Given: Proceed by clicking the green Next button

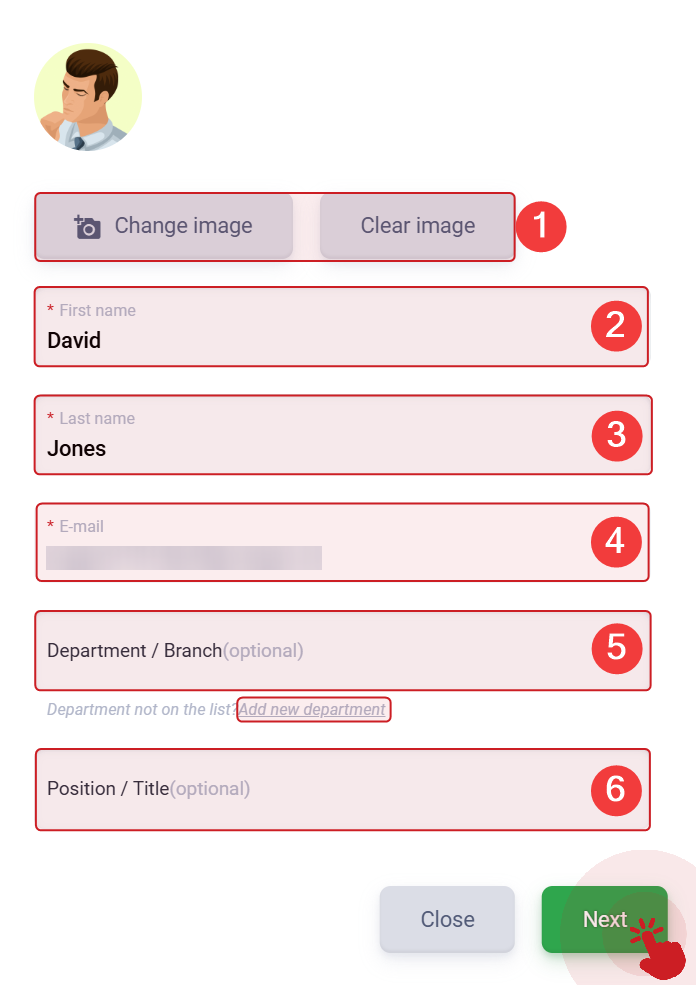Looking at the screenshot, I should 604,919.
